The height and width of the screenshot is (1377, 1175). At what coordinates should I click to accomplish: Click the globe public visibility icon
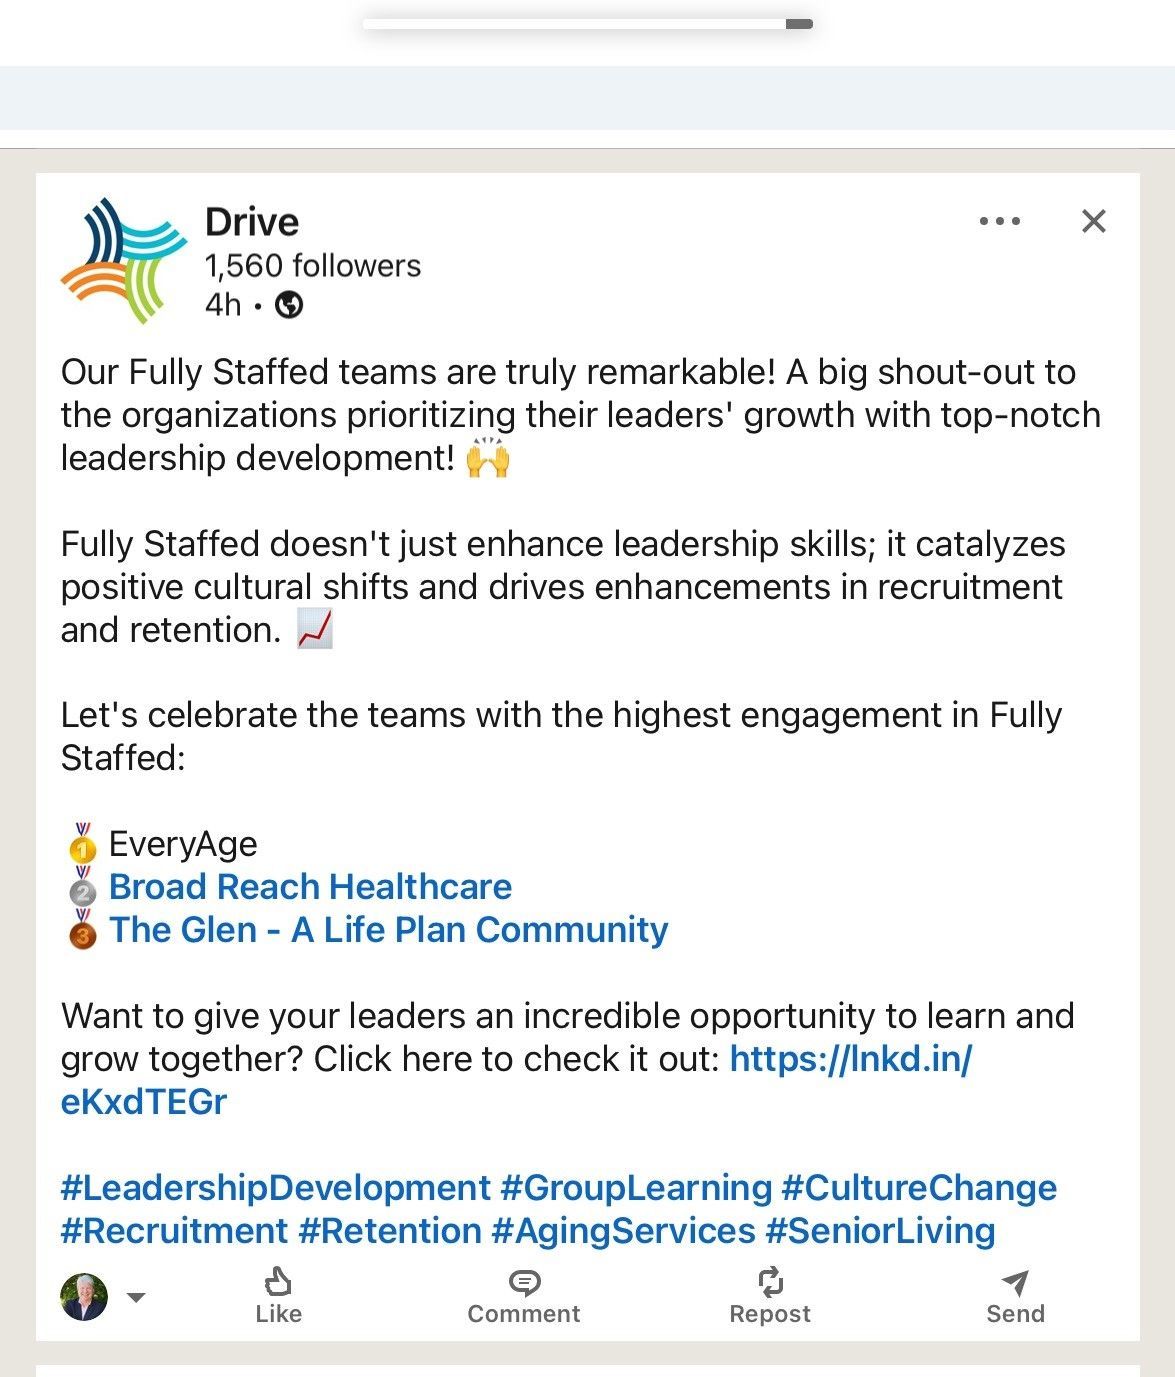tap(289, 304)
